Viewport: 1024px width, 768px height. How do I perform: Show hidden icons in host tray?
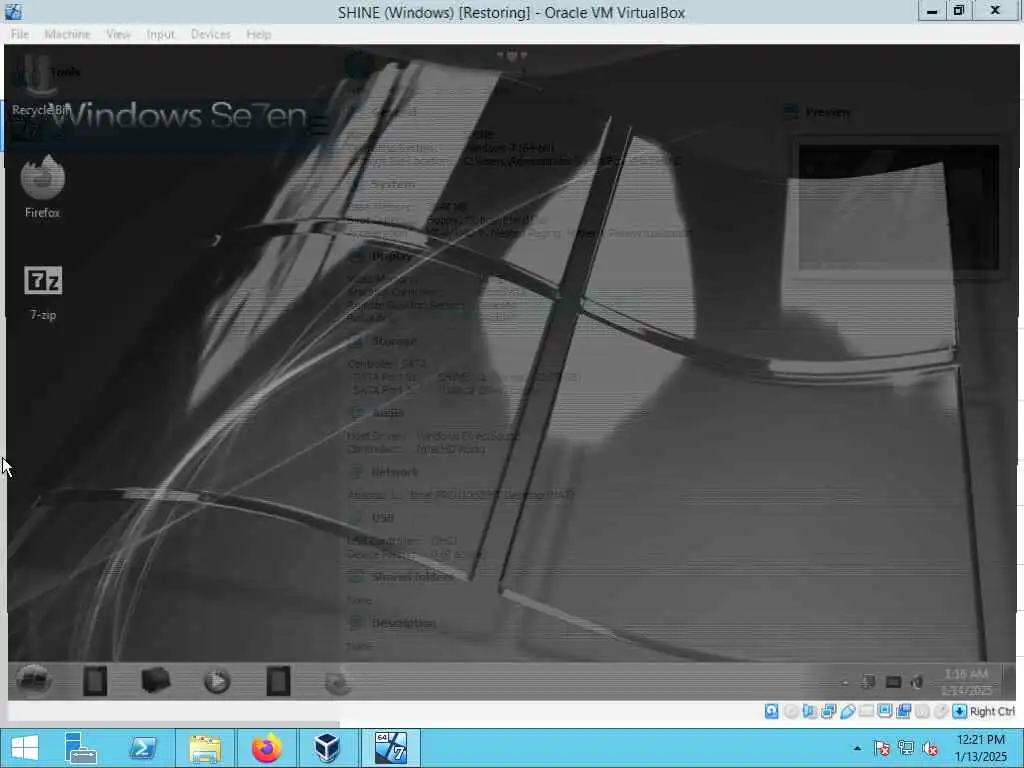(x=857, y=748)
